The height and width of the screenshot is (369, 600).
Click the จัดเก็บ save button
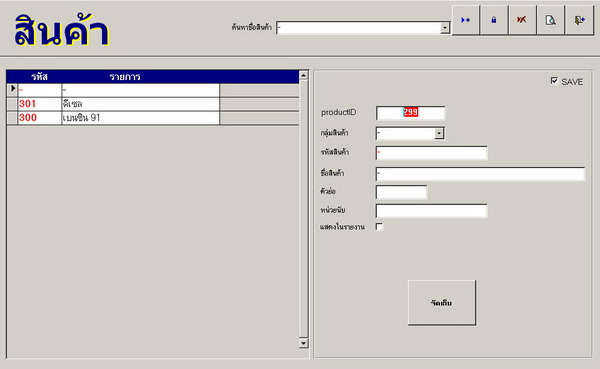442,303
